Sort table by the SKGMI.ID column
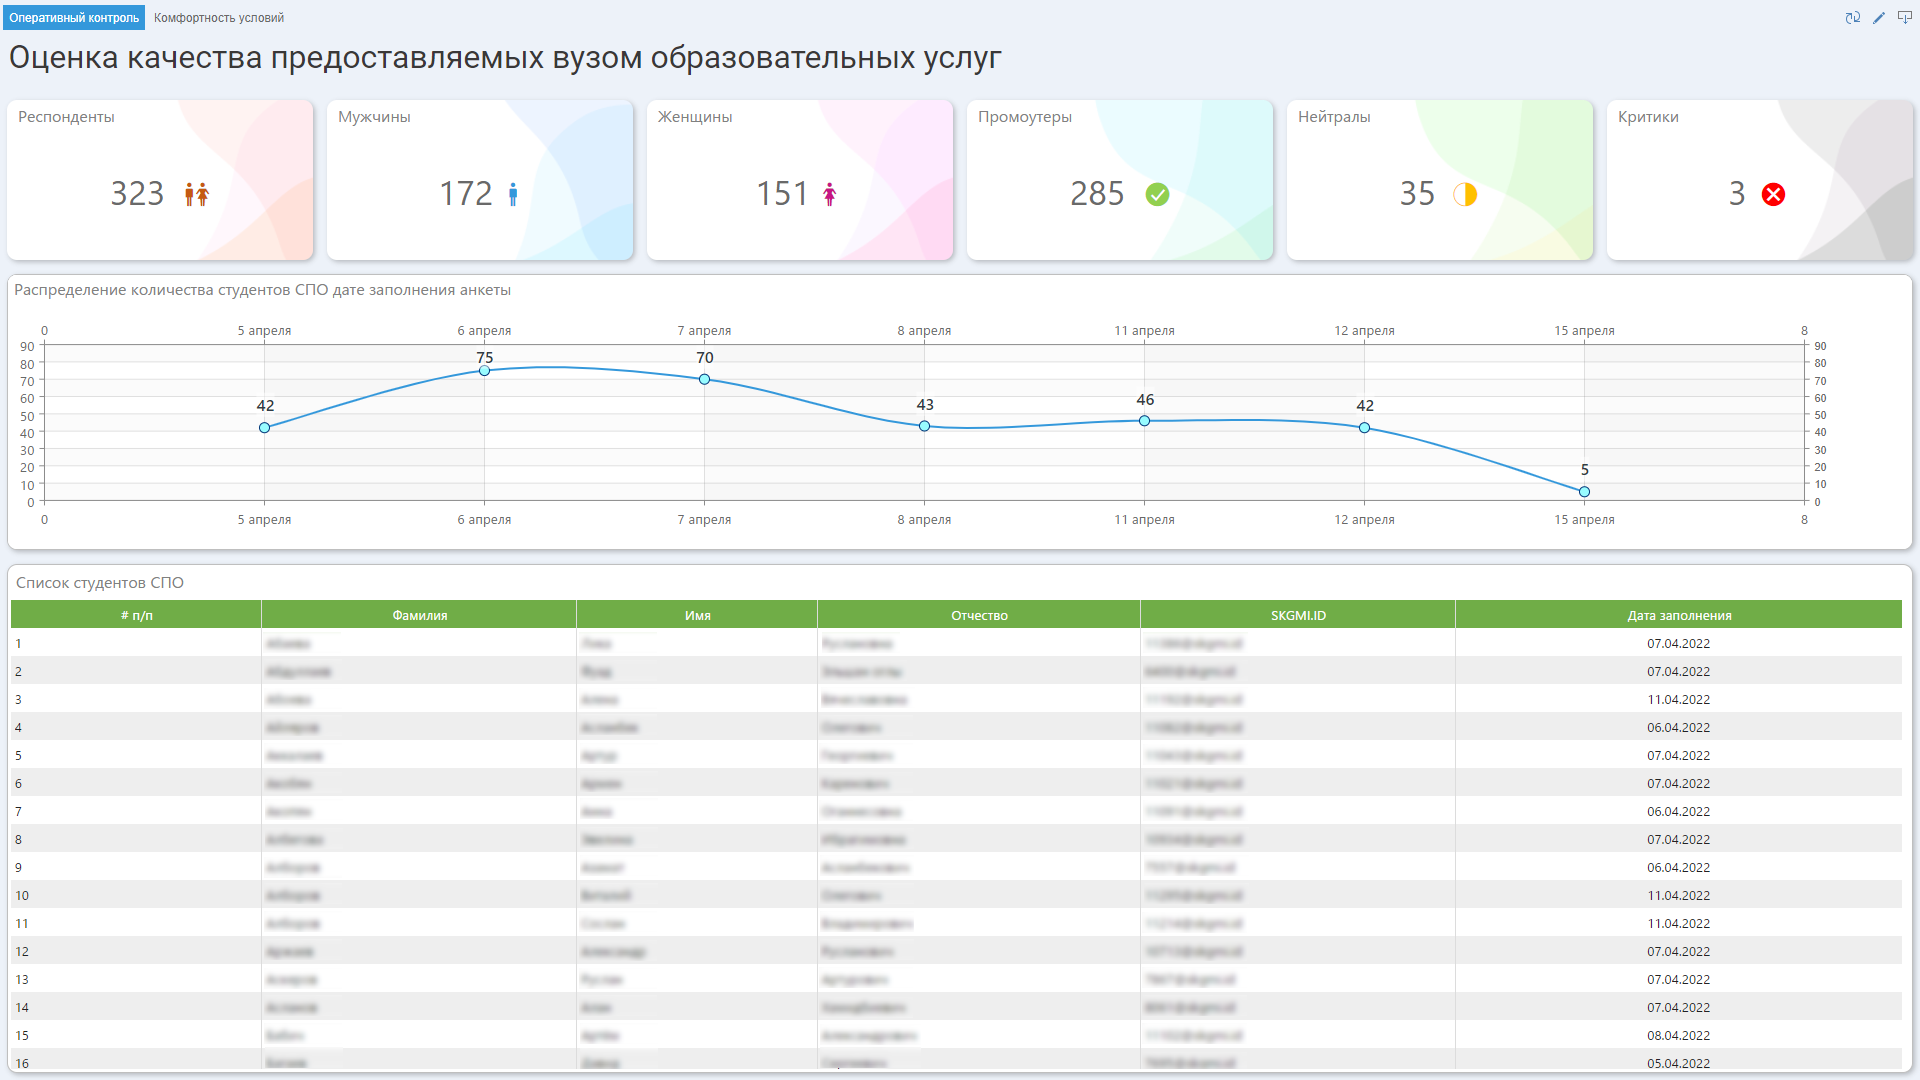The height and width of the screenshot is (1080, 1920). (x=1297, y=615)
